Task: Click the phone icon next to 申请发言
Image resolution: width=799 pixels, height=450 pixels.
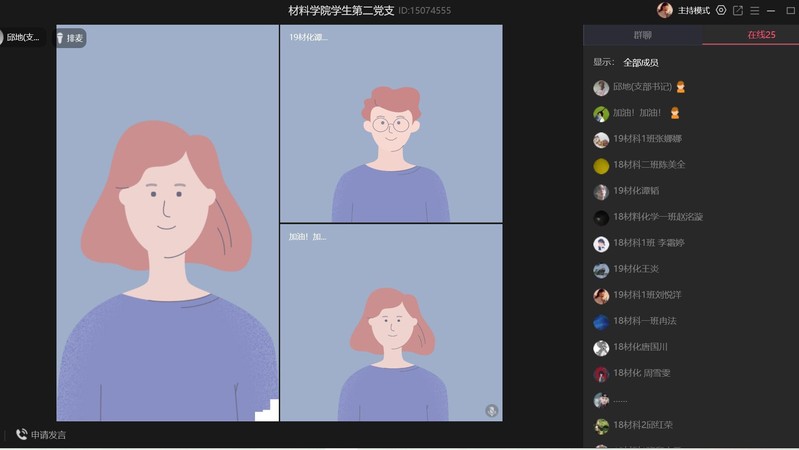Action: click(x=21, y=435)
